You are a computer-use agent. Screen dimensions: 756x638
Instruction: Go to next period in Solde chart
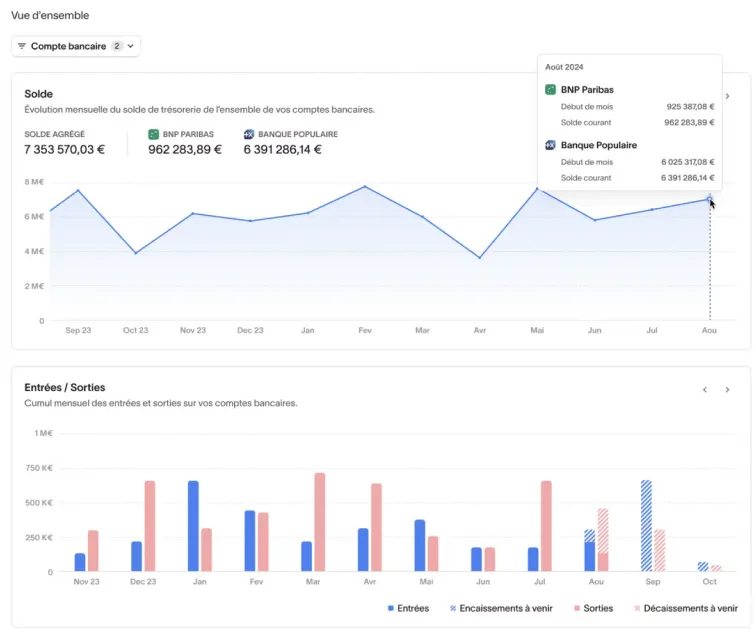727,96
